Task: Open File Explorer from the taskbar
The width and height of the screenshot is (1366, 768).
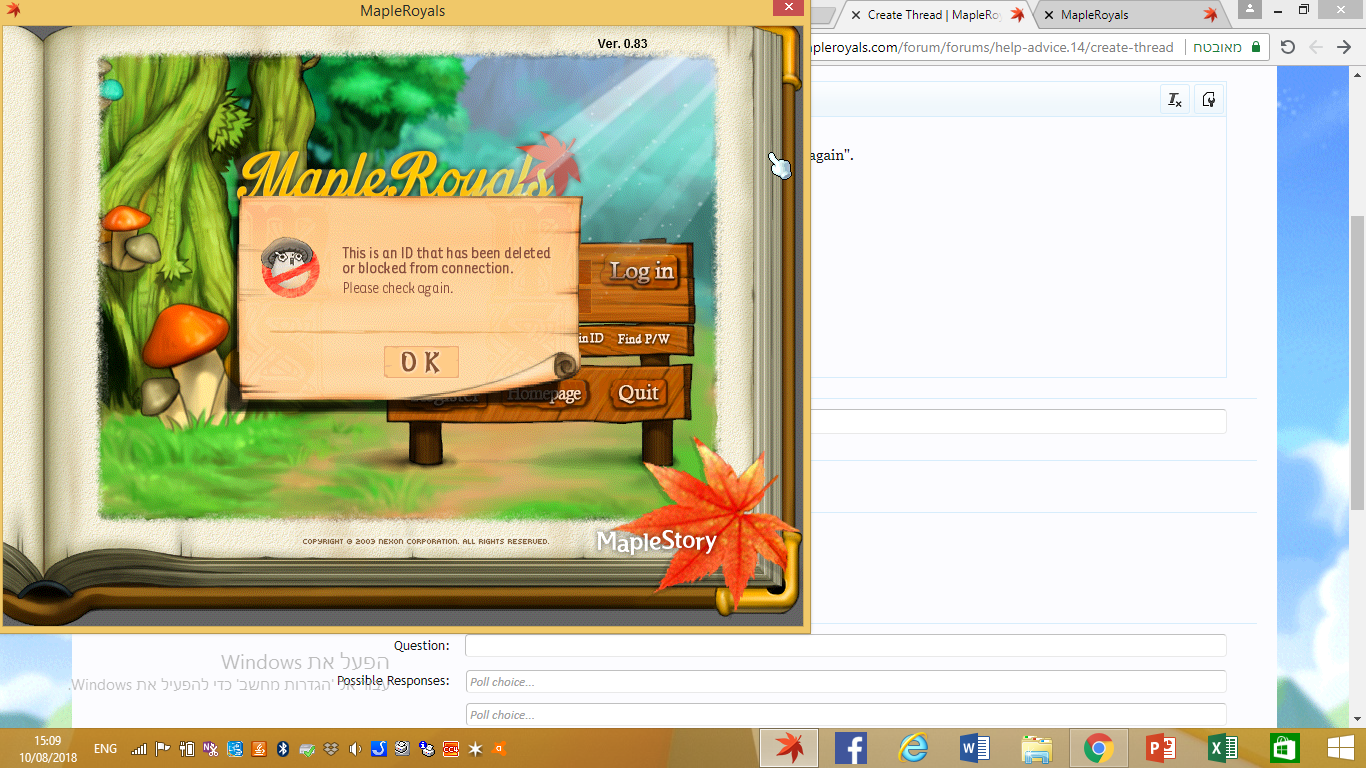Action: [1036, 748]
